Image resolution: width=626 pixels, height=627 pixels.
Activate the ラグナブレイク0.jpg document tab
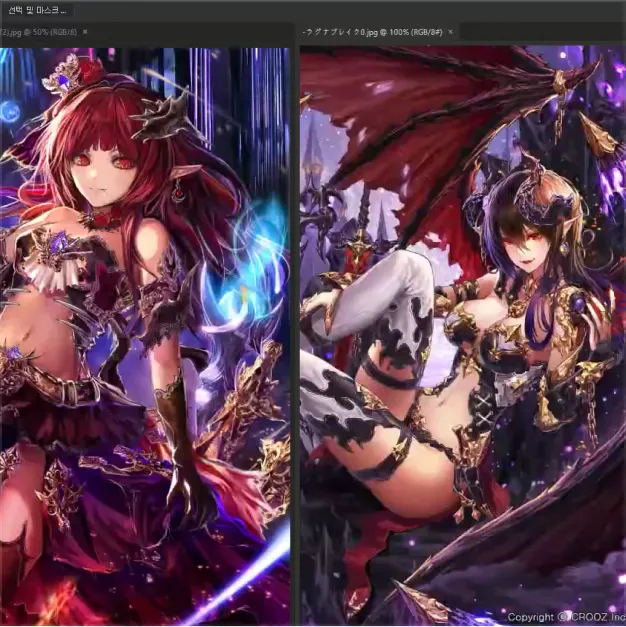pos(373,32)
